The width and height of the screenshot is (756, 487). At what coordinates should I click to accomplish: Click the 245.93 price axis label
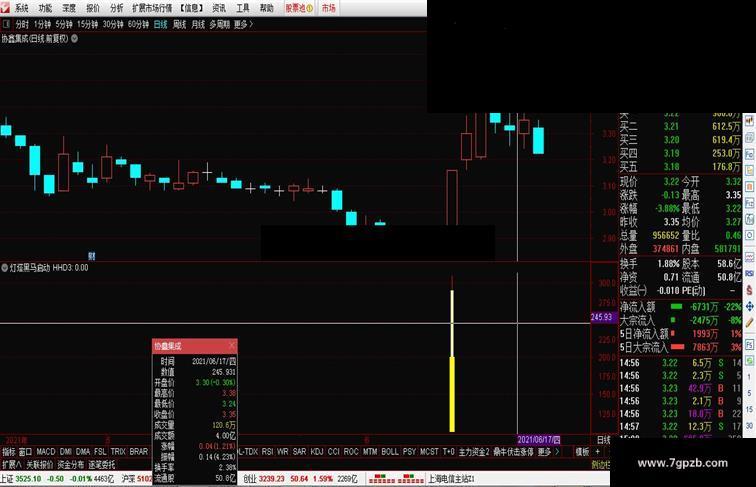(602, 317)
